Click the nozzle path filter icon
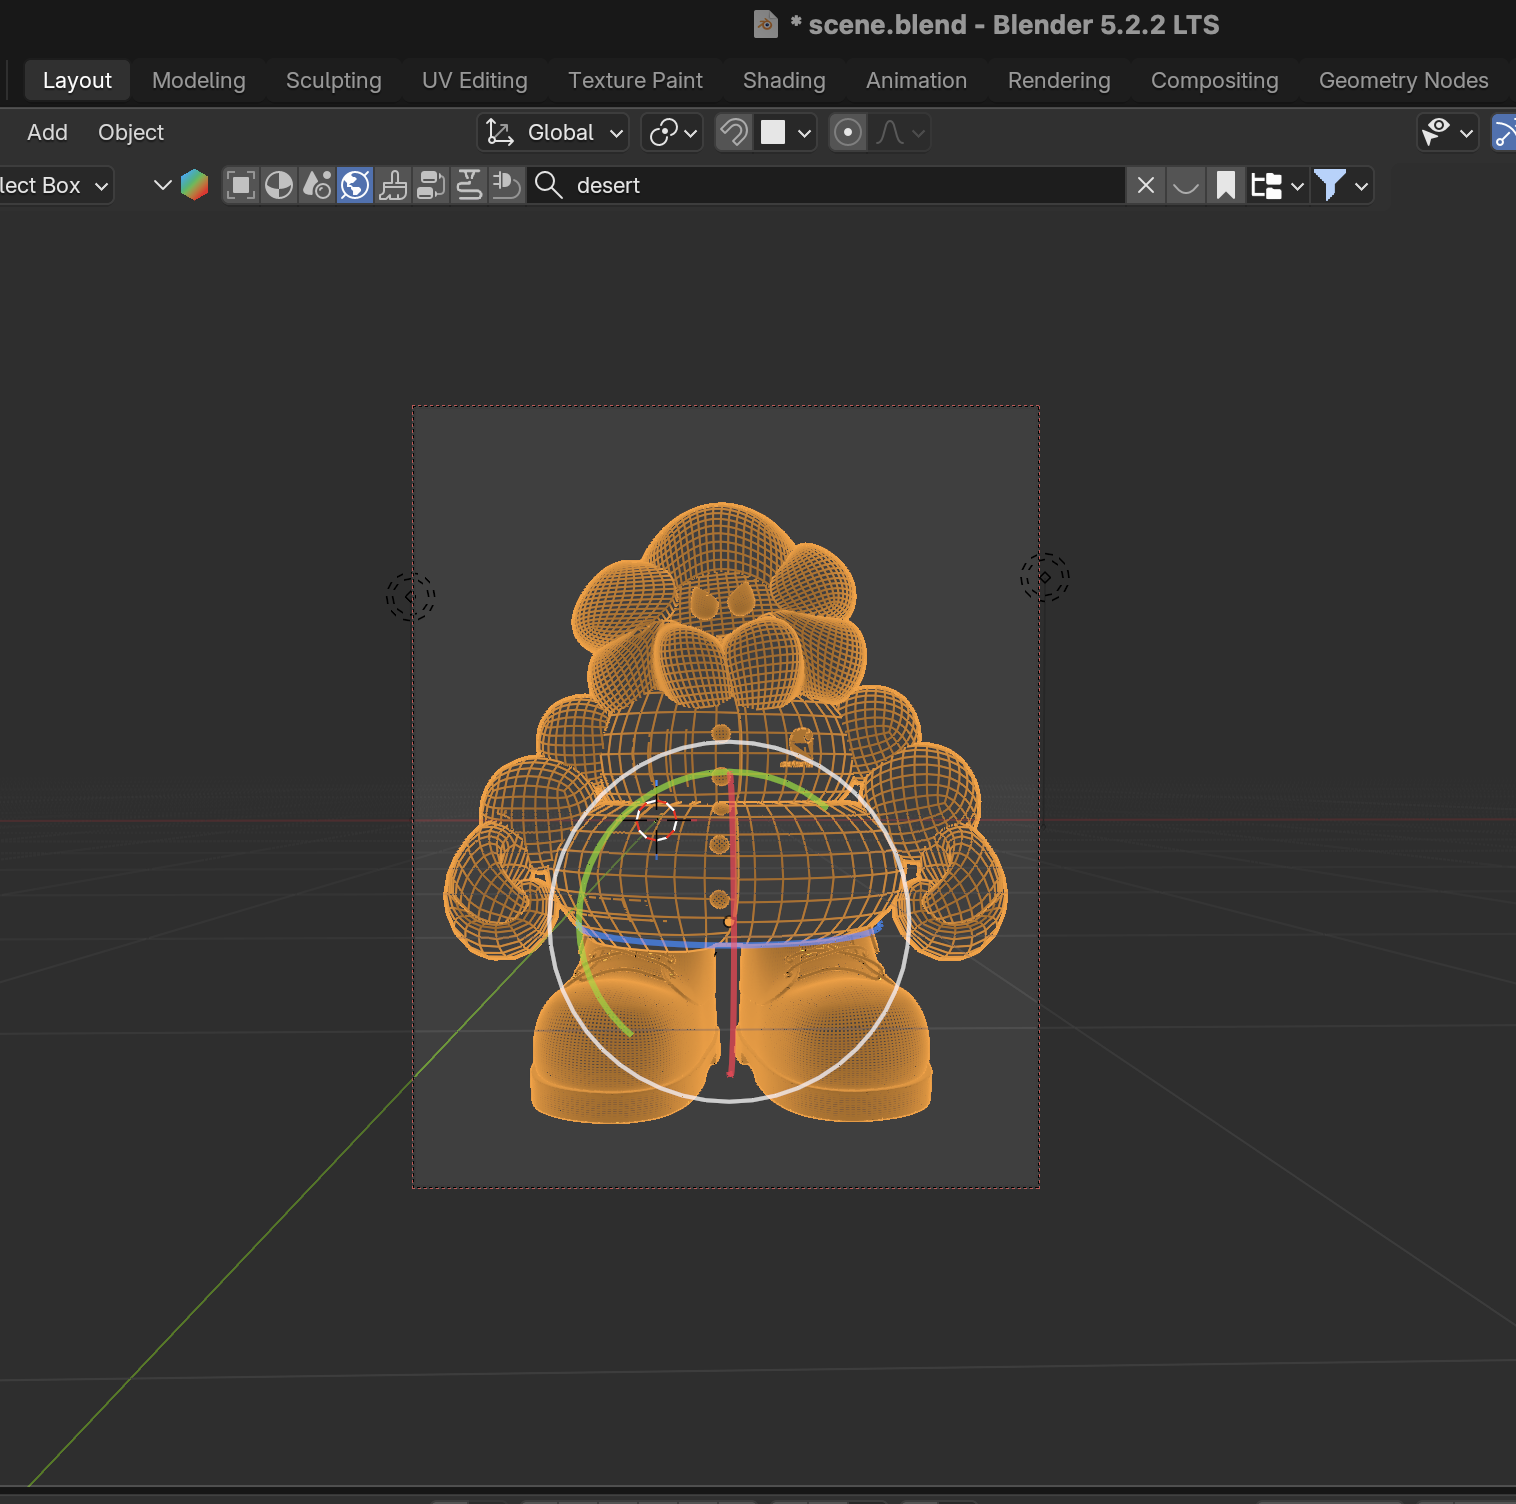1516x1504 pixels. click(x=469, y=185)
